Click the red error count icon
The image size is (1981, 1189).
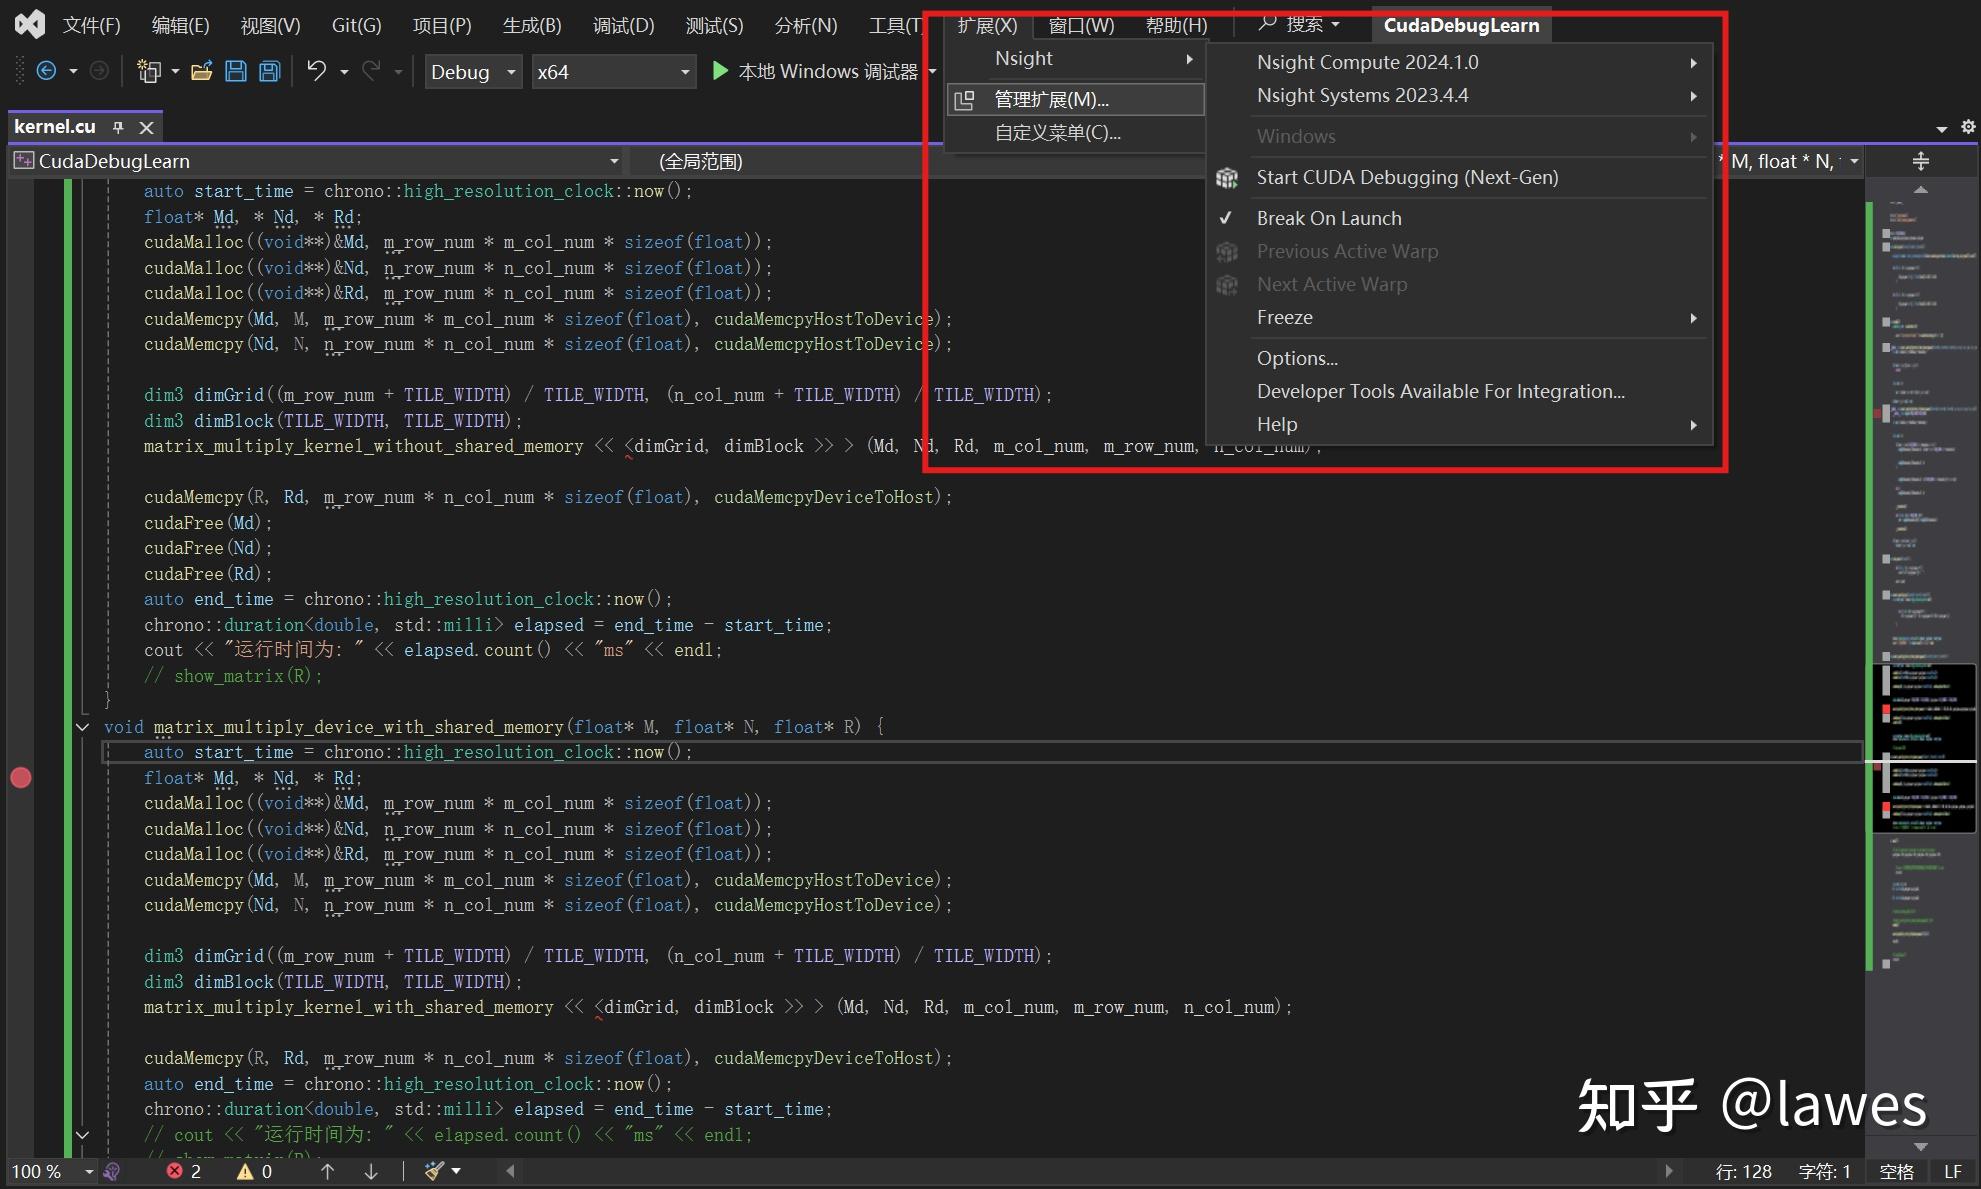pyautogui.click(x=175, y=1171)
